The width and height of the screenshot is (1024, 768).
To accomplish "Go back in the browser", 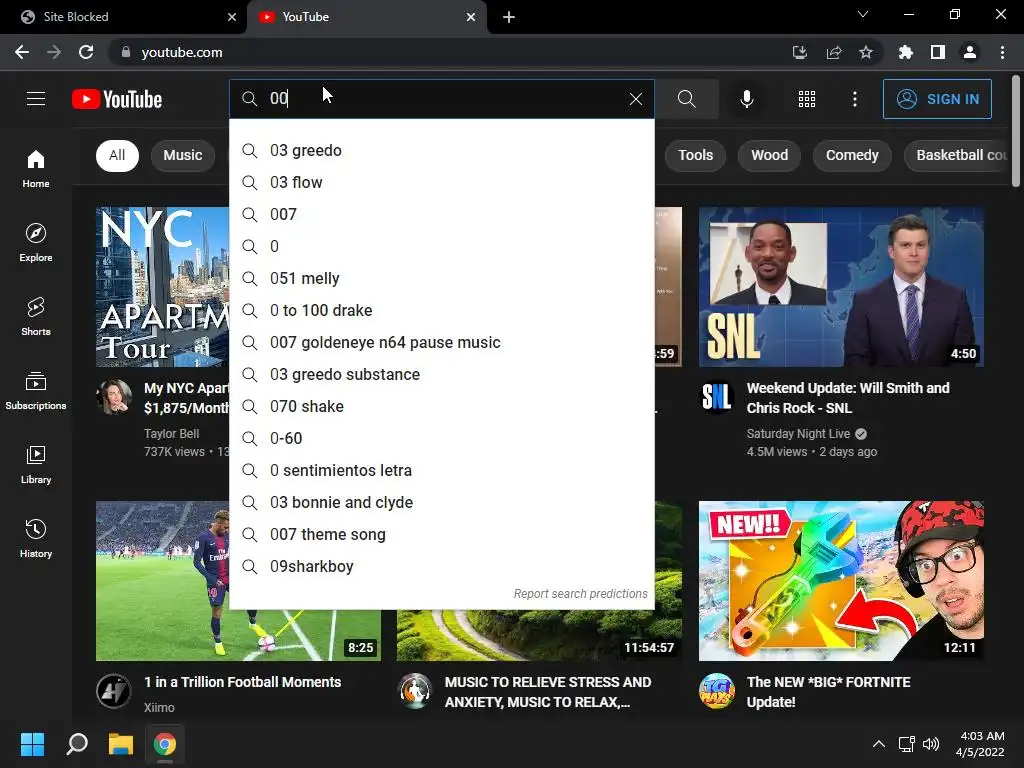I will click(x=22, y=52).
